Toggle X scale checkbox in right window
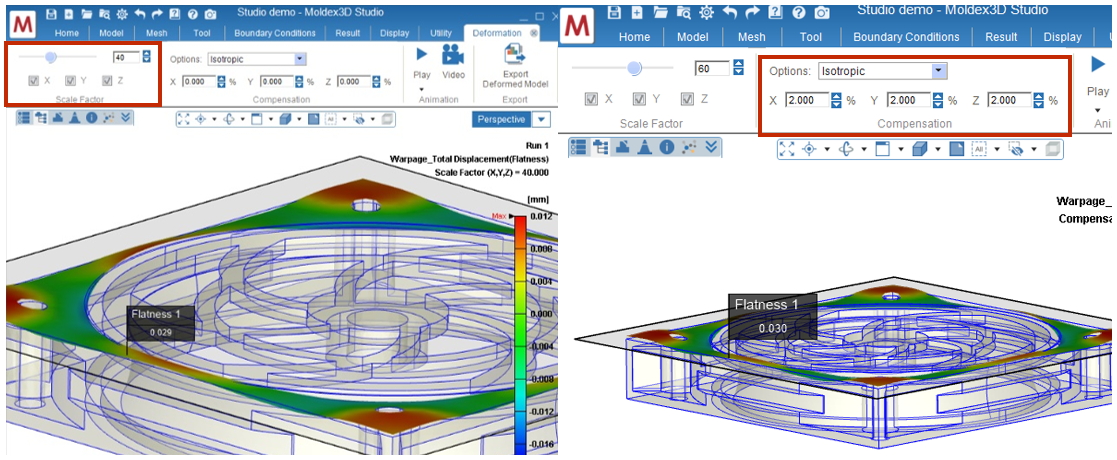1117x460 pixels. coord(591,100)
